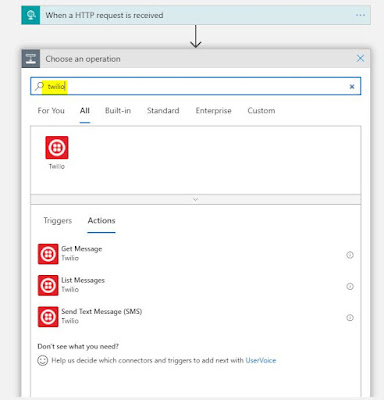
Task: Show info for Send Text Message (SMS)
Action: pos(350,318)
